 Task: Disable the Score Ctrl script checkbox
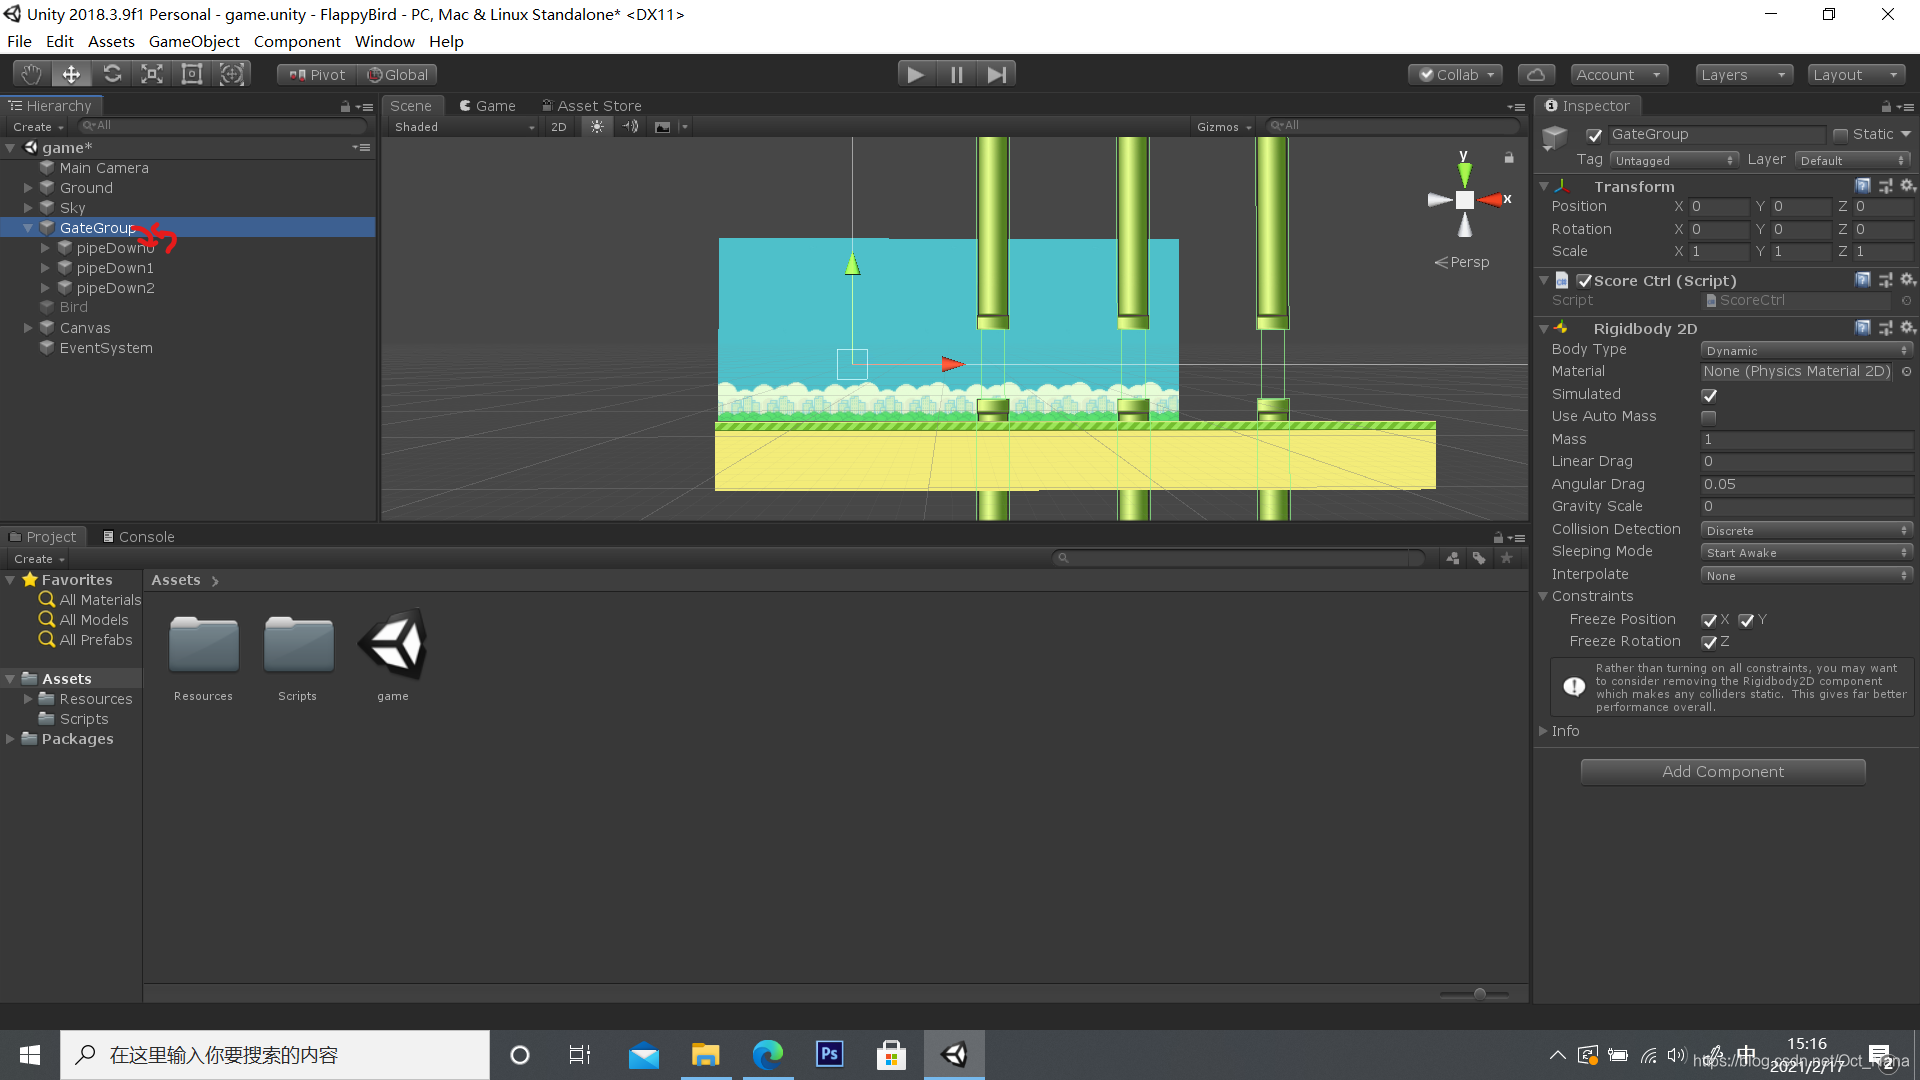coord(1584,281)
